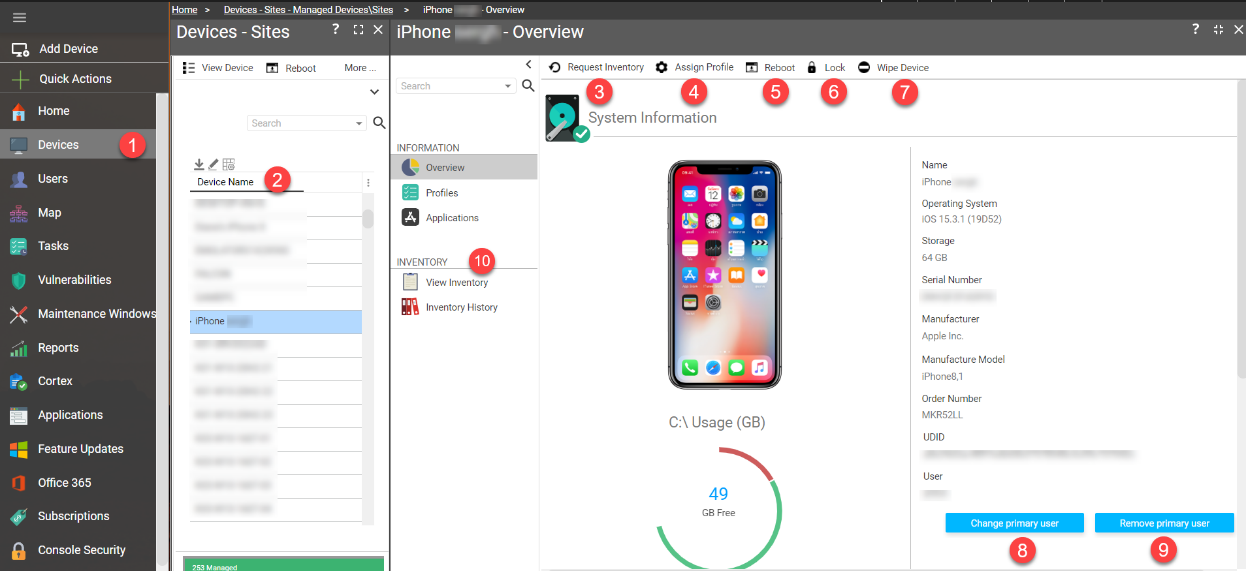Click Change primary user button

point(1014,523)
